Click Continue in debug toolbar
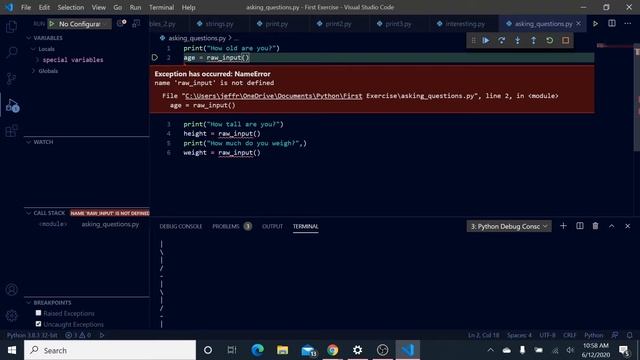 [x=486, y=40]
